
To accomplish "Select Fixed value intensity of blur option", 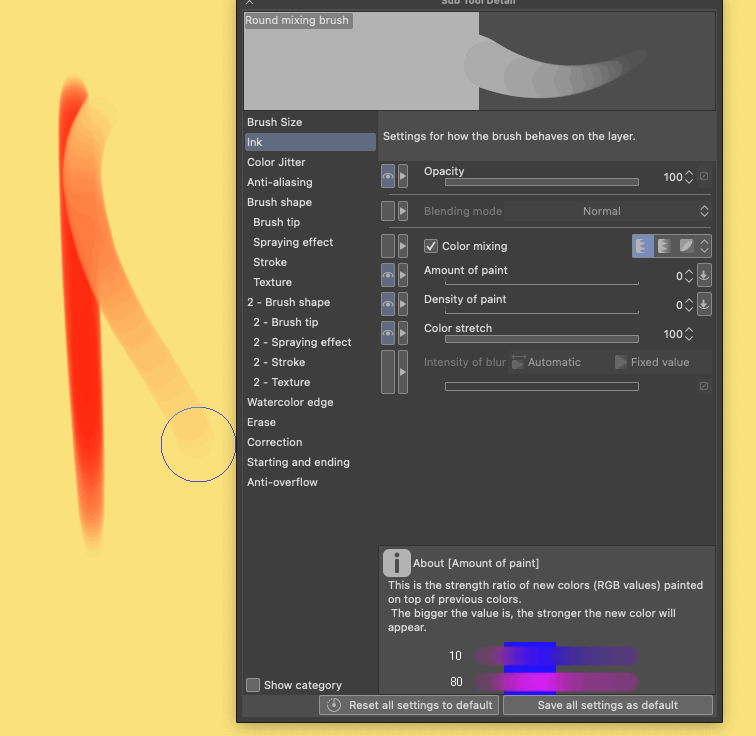I will (652, 362).
